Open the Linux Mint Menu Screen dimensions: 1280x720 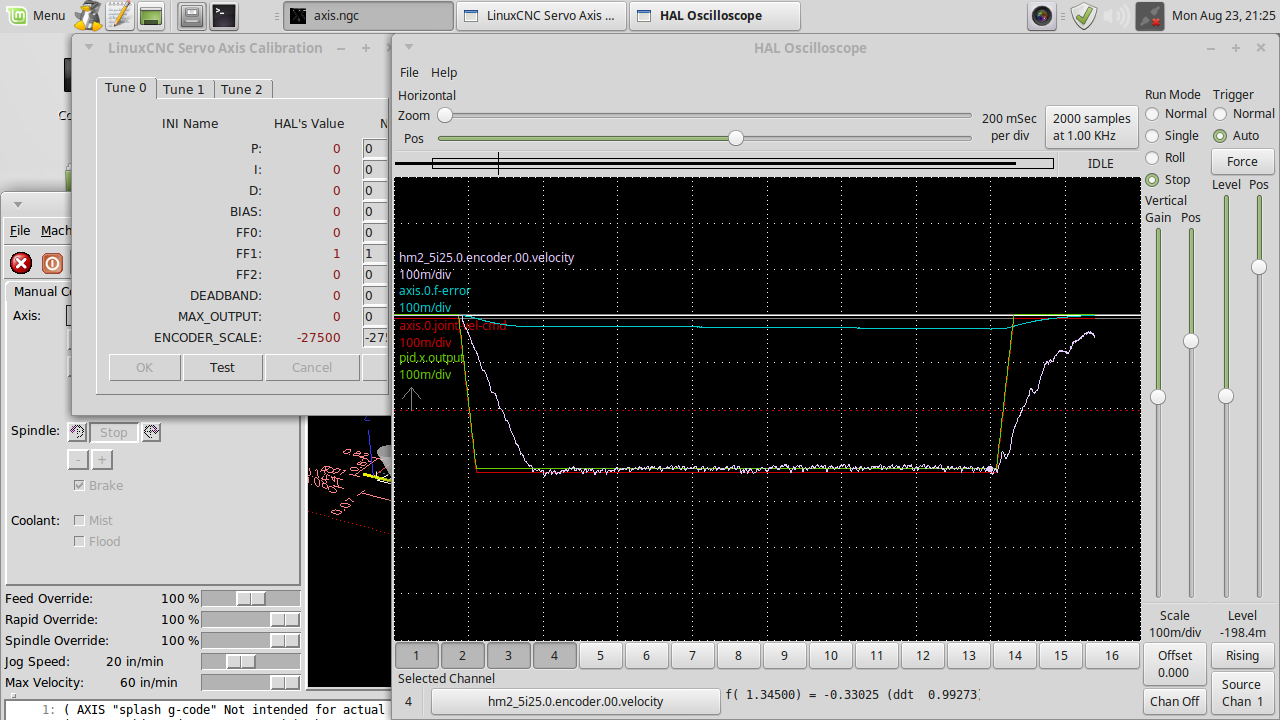click(x=36, y=15)
